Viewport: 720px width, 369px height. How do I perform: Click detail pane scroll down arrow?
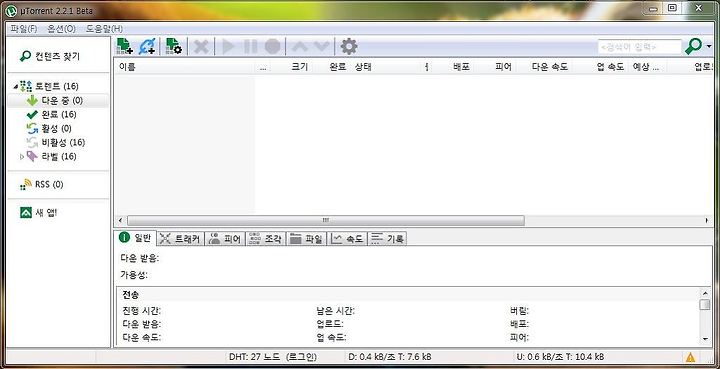705,339
